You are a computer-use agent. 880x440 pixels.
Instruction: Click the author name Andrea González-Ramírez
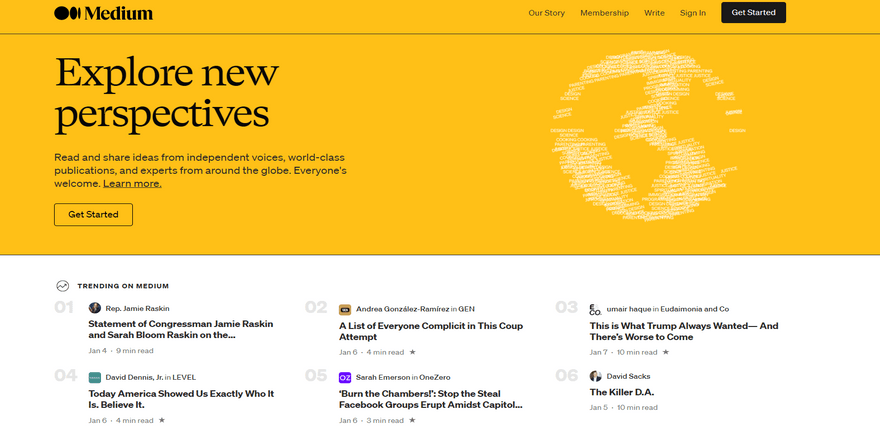coord(402,309)
